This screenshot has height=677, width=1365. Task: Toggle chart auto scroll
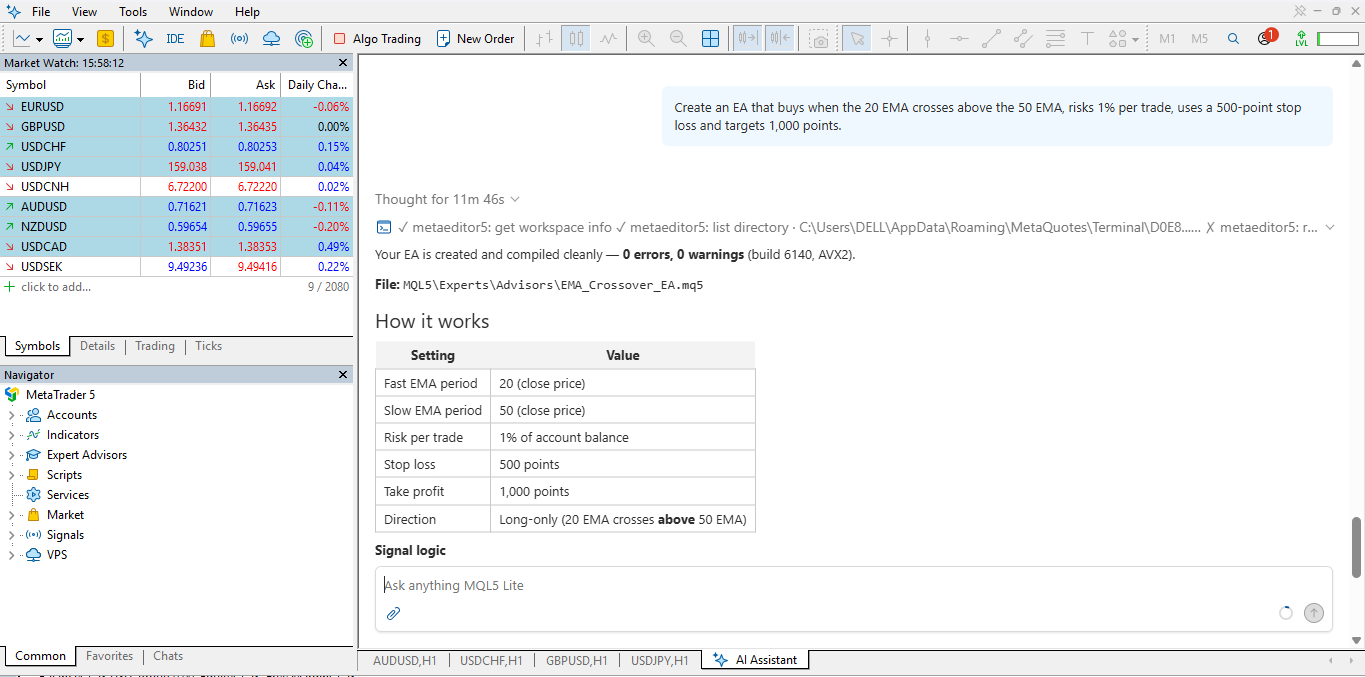tap(747, 39)
